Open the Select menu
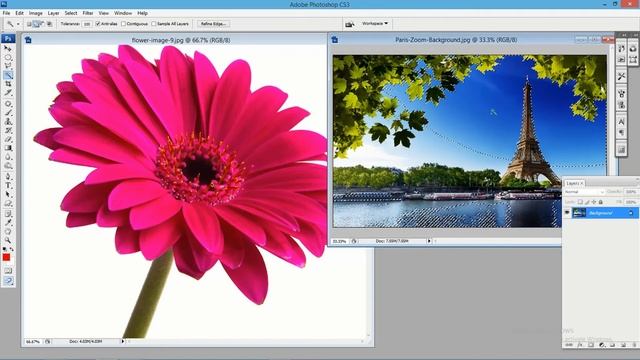This screenshot has width=640, height=360. point(71,13)
